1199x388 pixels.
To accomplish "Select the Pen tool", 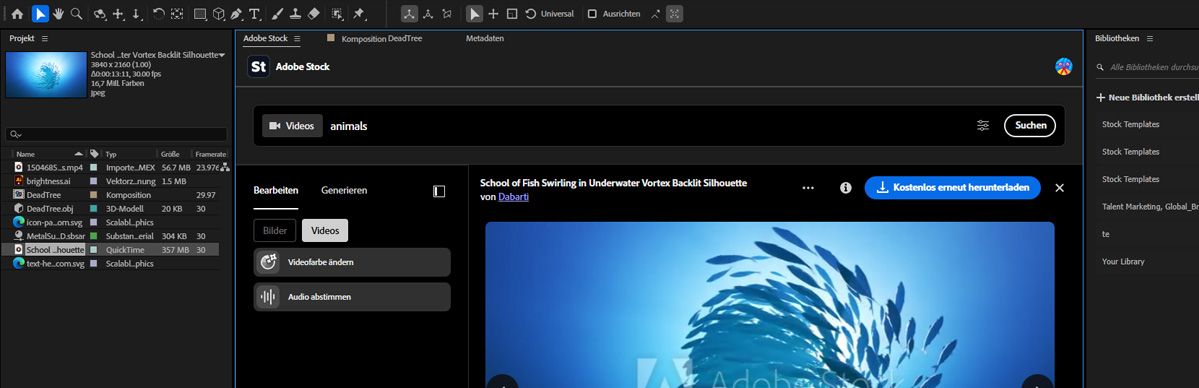I will [x=236, y=14].
